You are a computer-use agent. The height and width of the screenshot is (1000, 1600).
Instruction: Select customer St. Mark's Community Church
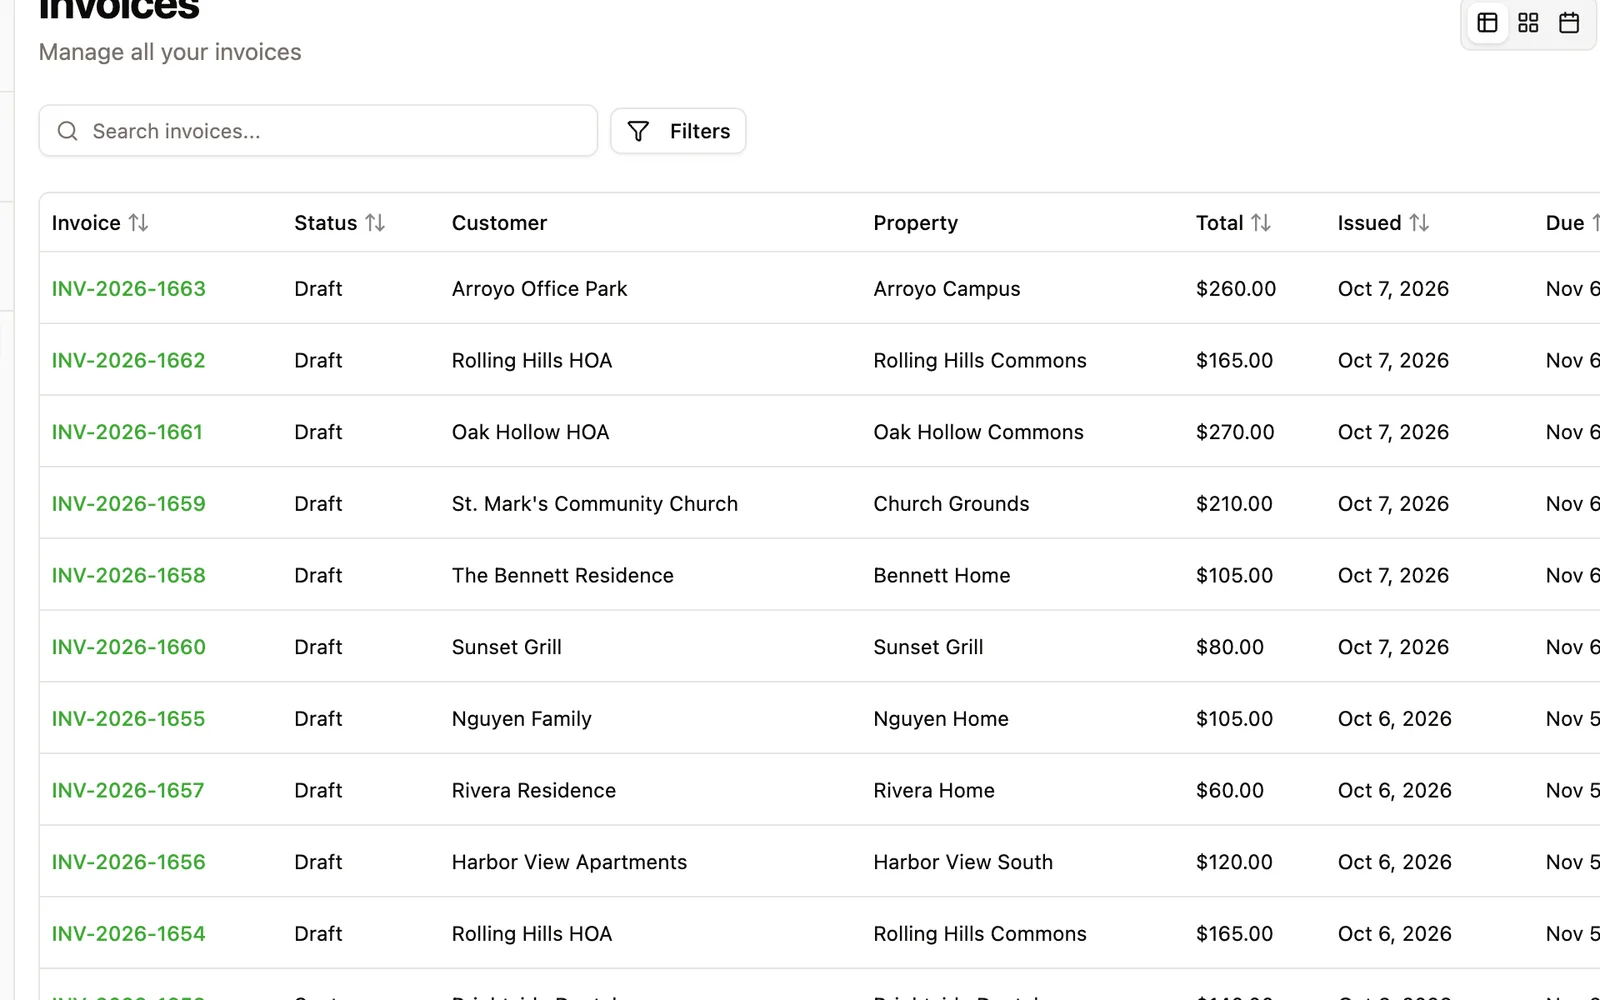click(x=595, y=504)
